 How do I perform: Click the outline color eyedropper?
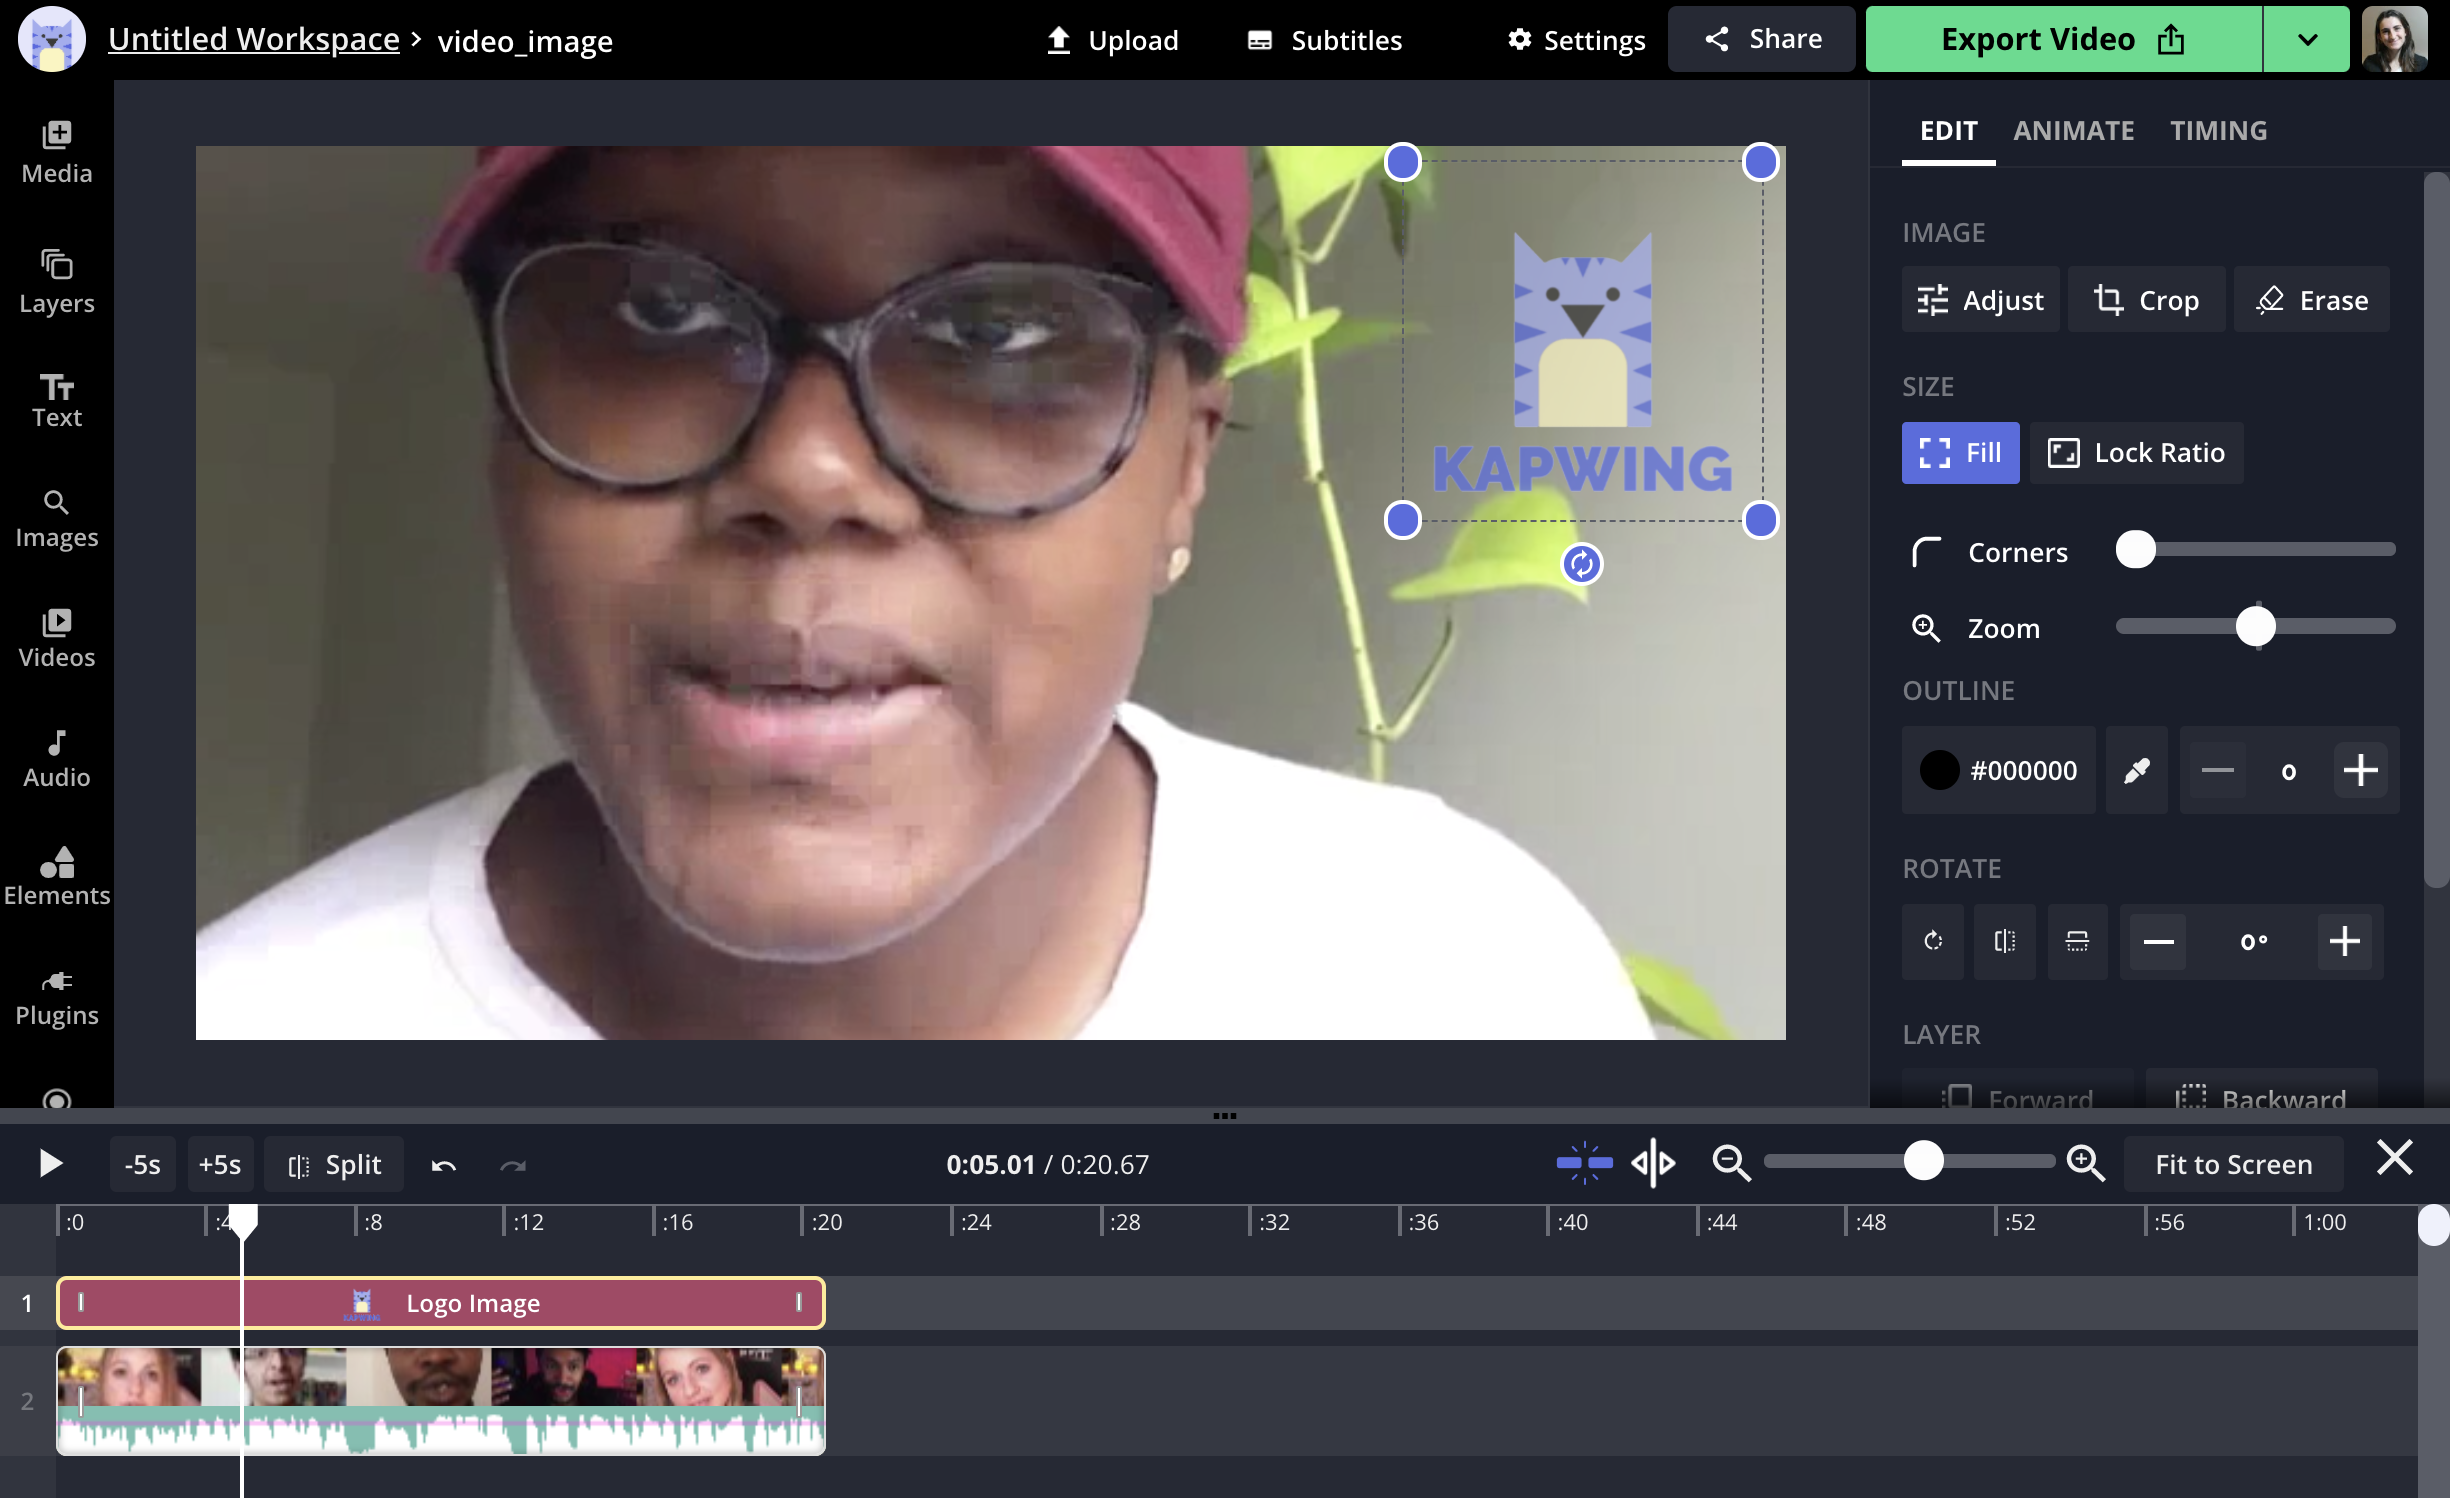point(2136,770)
